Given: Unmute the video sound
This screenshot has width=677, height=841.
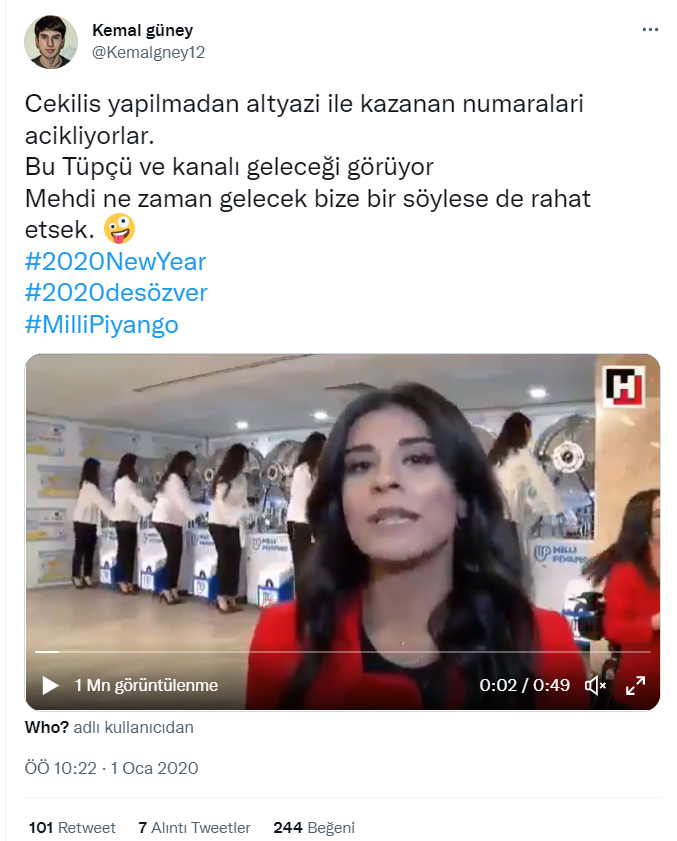Looking at the screenshot, I should 595,685.
